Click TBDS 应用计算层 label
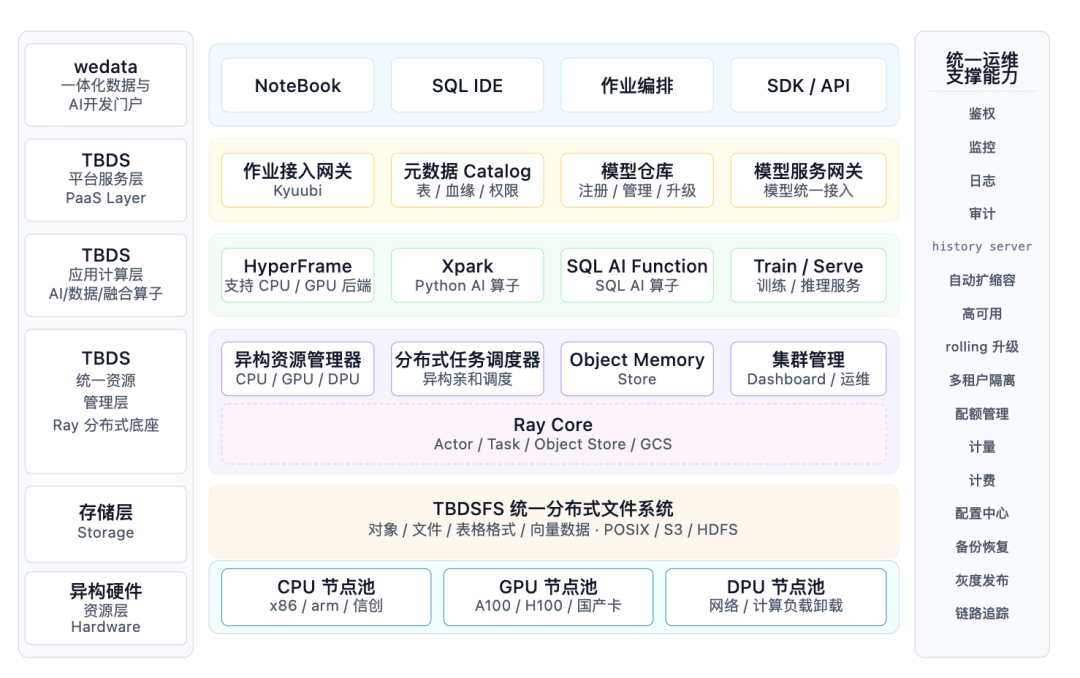Viewport: 1080px width, 678px height. click(105, 275)
